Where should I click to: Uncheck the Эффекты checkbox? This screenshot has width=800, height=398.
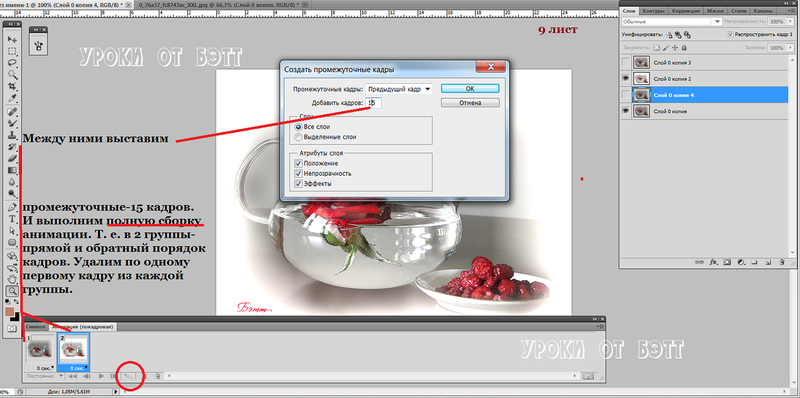tap(298, 183)
